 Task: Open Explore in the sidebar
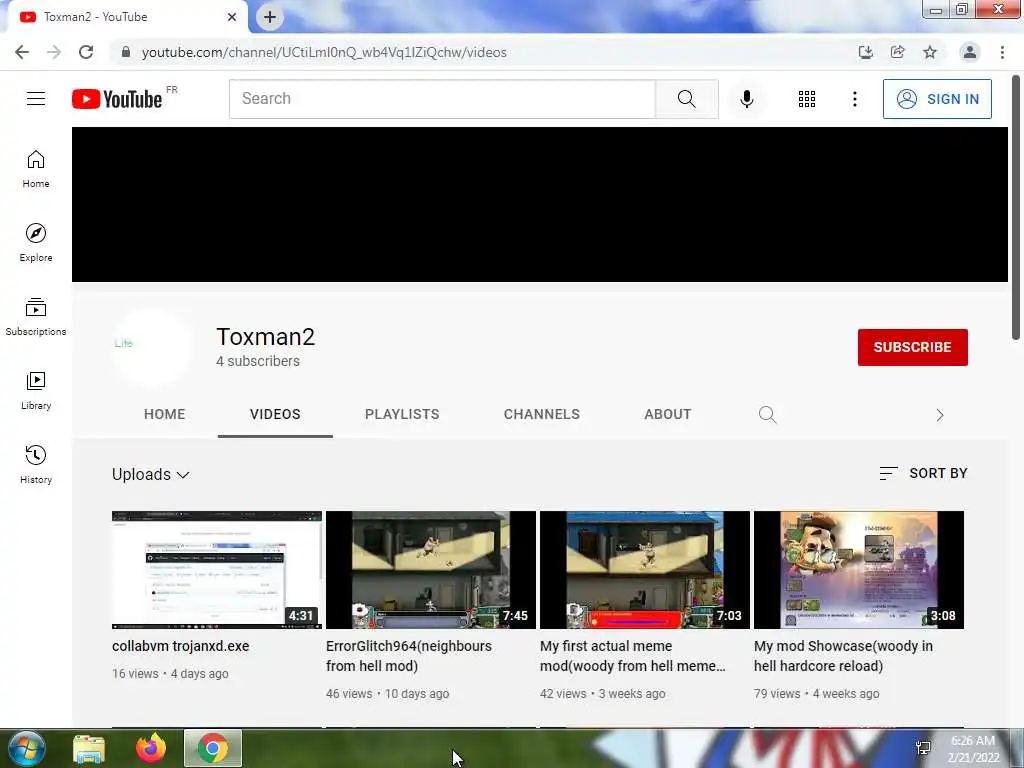coord(36,243)
